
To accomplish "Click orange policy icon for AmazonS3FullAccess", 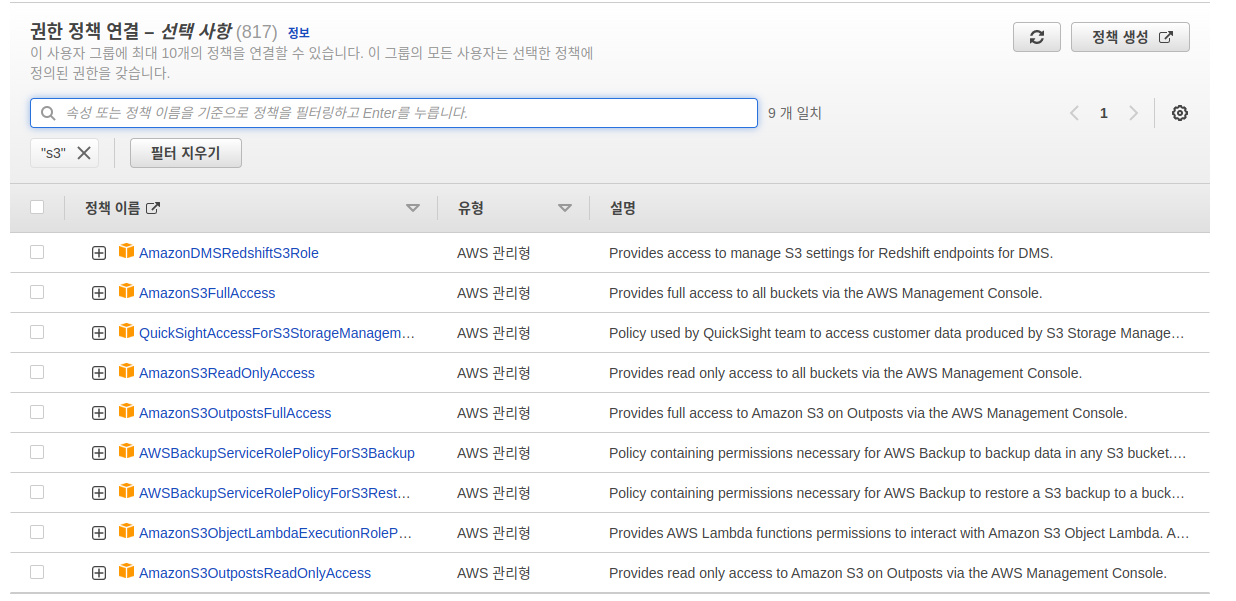I will tap(126, 291).
